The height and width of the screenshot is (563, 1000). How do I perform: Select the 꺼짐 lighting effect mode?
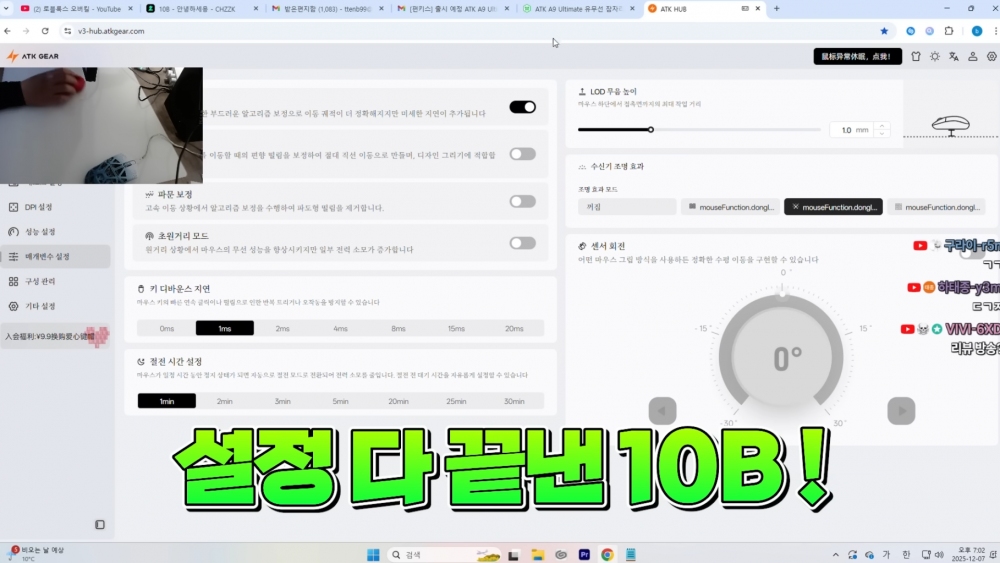[x=627, y=207]
